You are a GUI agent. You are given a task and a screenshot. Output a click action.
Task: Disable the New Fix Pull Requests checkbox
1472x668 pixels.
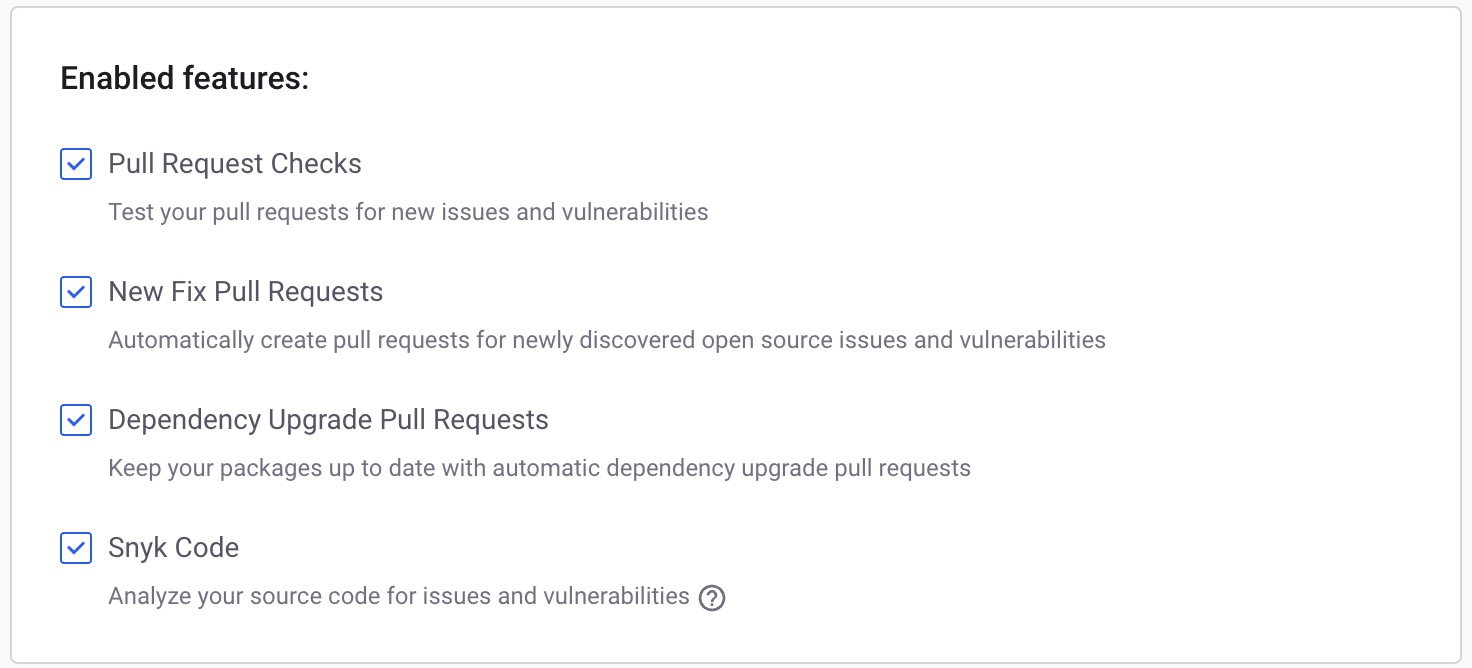click(76, 292)
